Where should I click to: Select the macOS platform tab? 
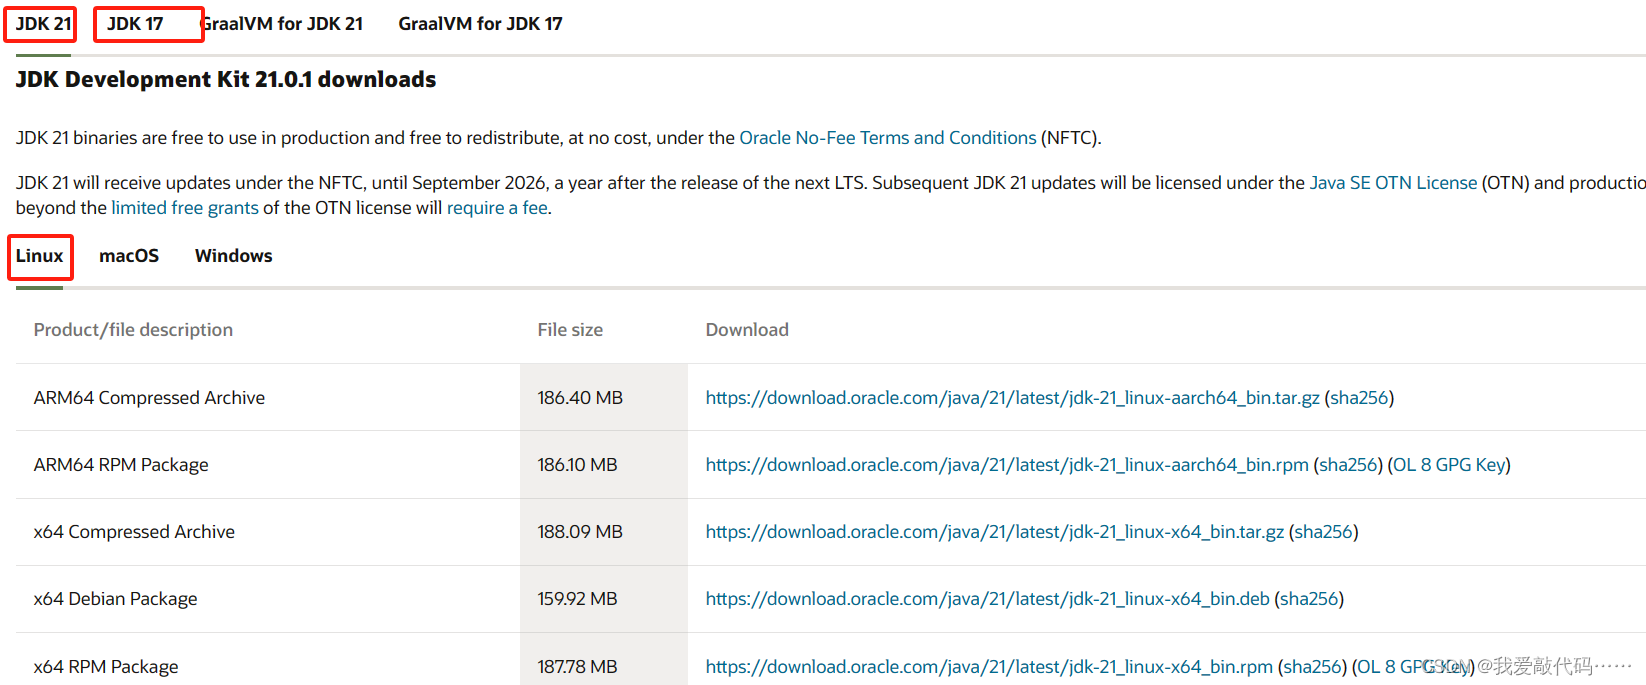(x=129, y=256)
